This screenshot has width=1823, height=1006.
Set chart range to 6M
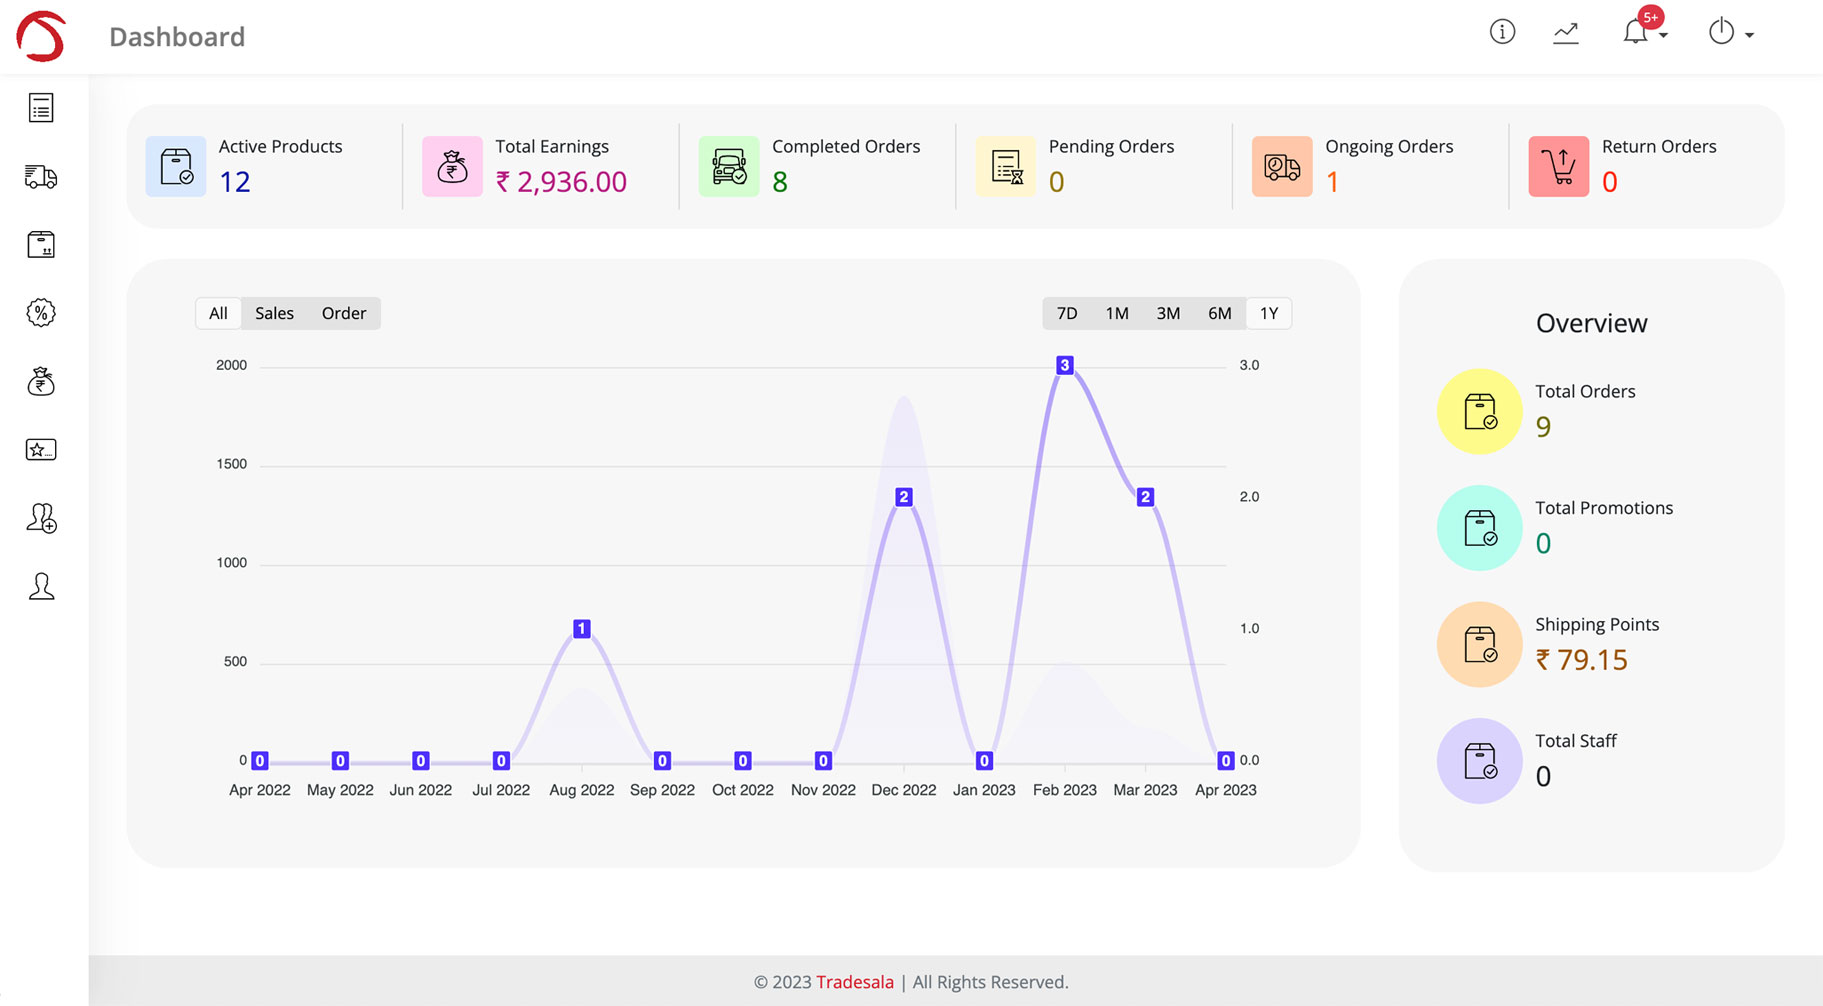coord(1219,313)
